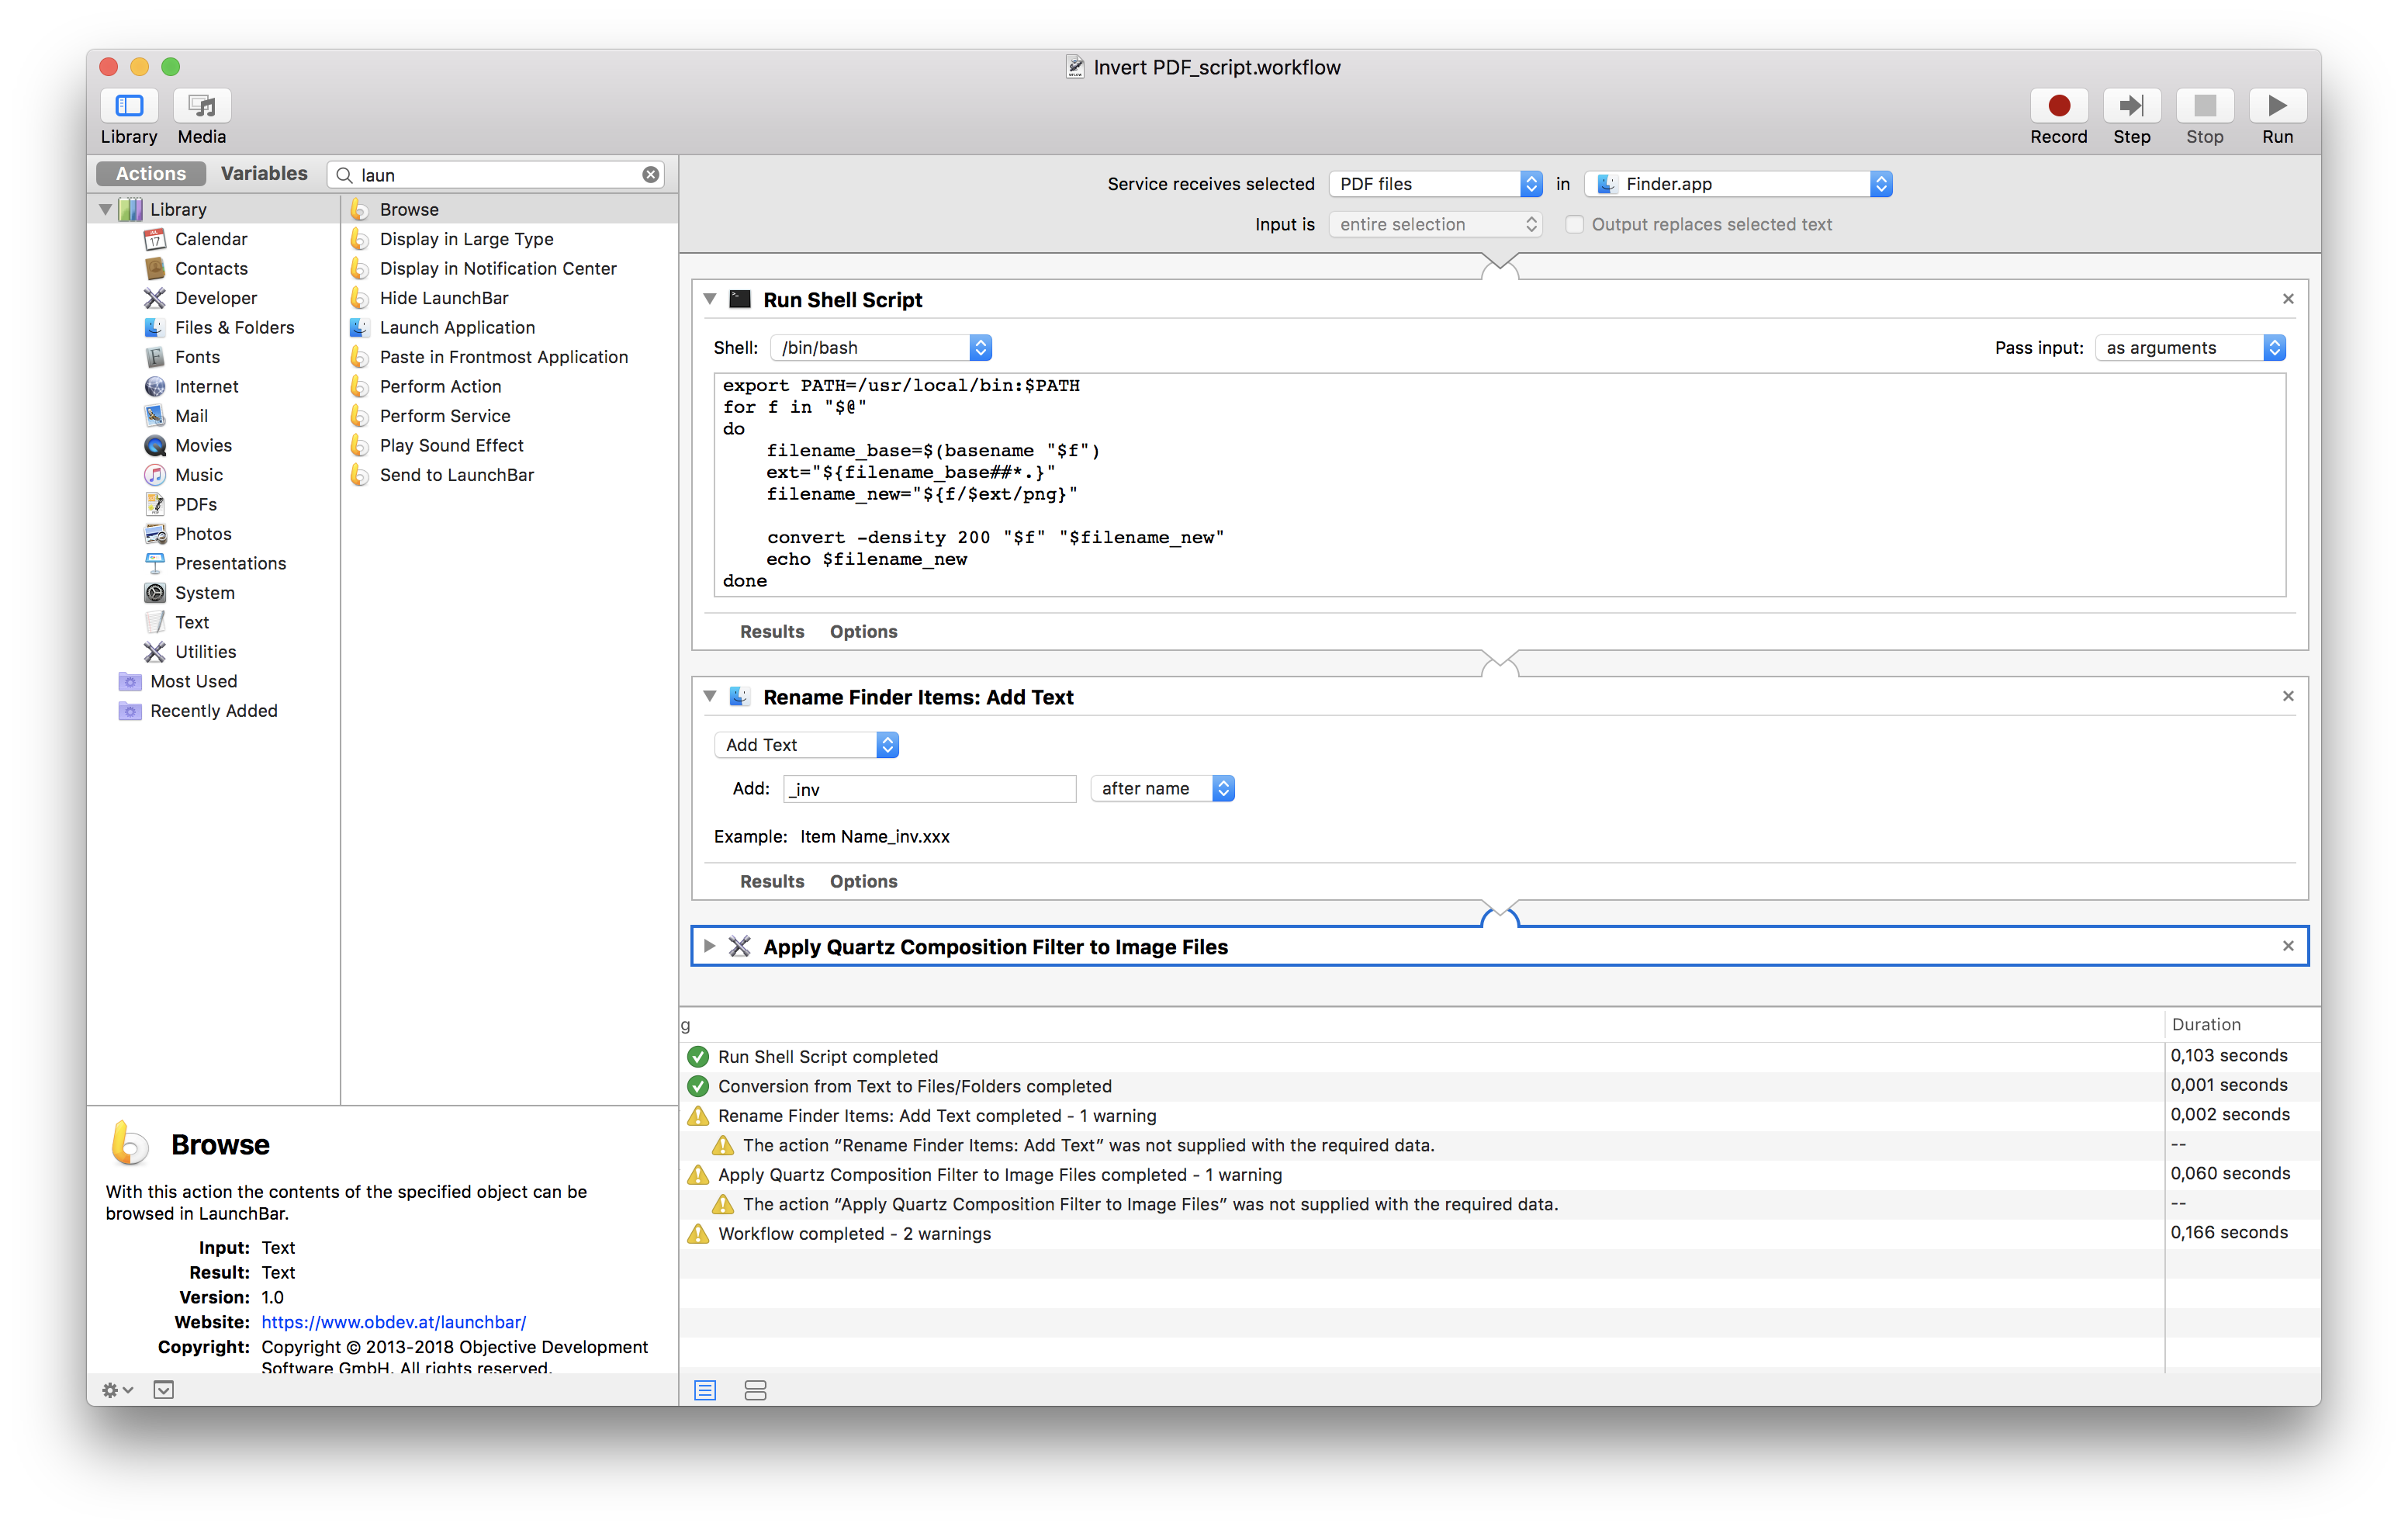Image resolution: width=2408 pixels, height=1530 pixels.
Task: Open the obdev.at/launchbar website link
Action: click(x=393, y=1322)
